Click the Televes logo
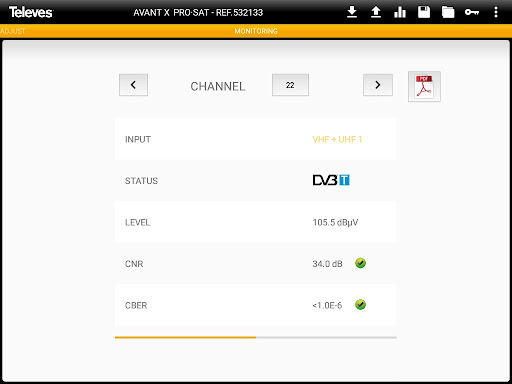The height and width of the screenshot is (384, 512). tap(30, 12)
